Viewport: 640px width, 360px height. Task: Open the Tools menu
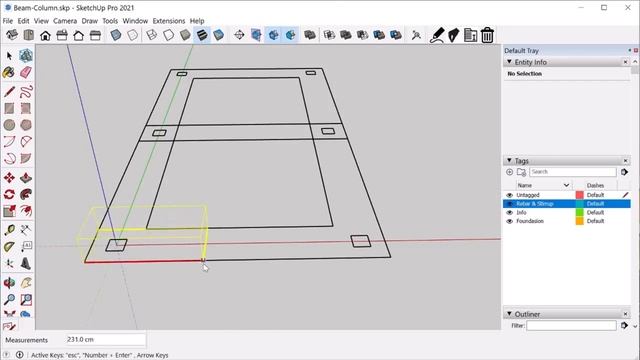110,21
